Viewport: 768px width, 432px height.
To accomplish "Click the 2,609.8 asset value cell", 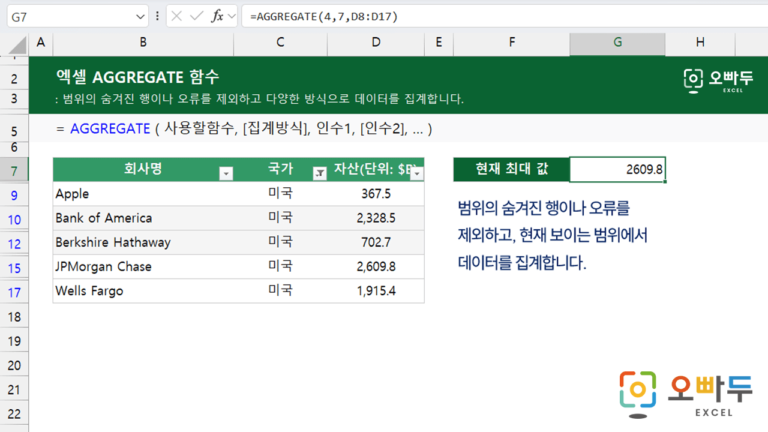I will point(376,266).
